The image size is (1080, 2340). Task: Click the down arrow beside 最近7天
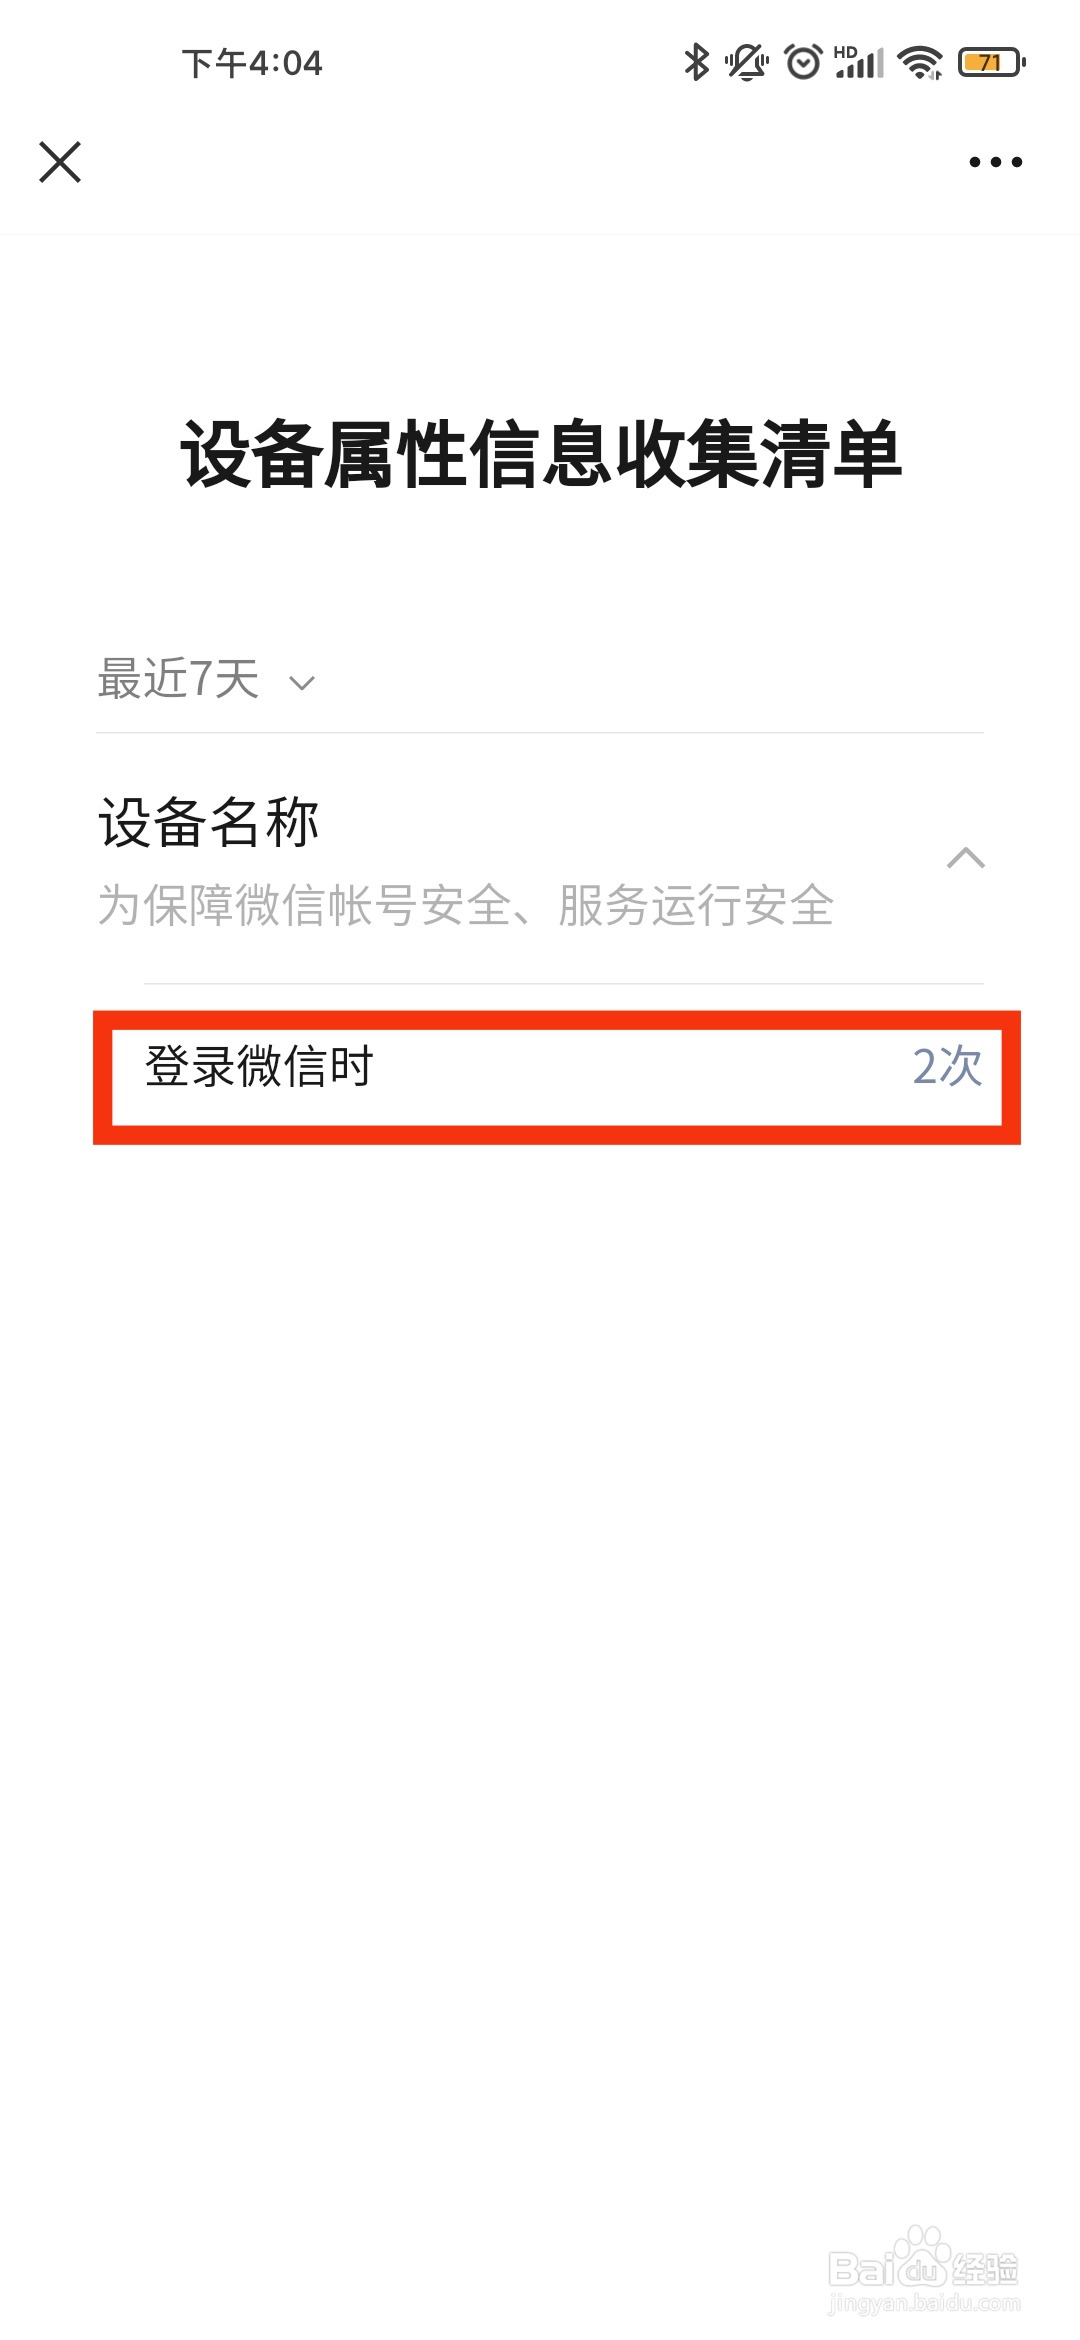tap(302, 683)
